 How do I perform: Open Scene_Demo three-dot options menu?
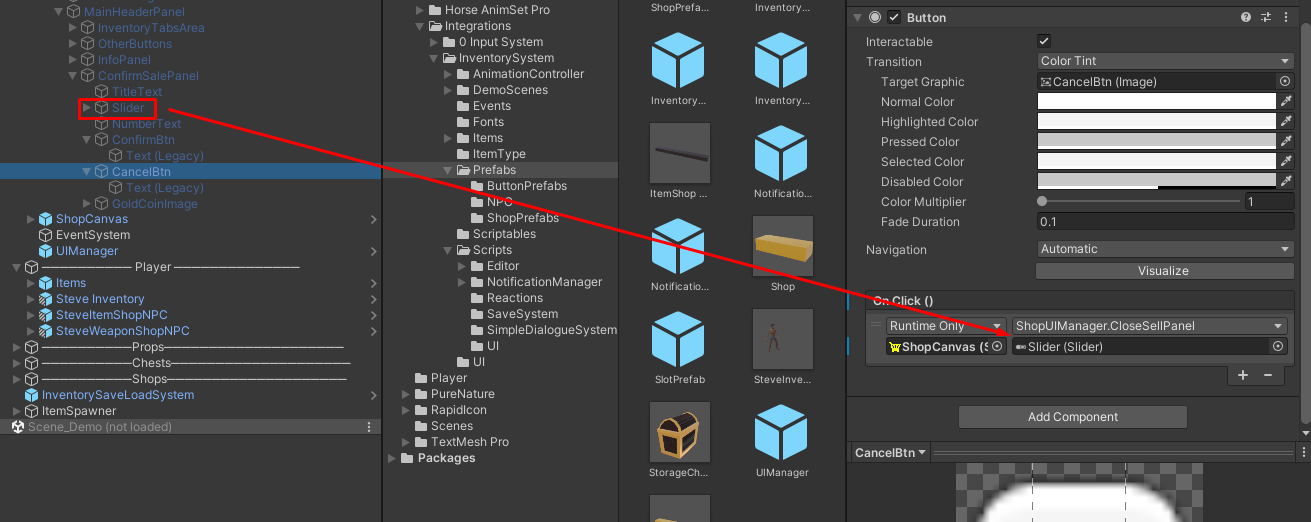(x=369, y=427)
